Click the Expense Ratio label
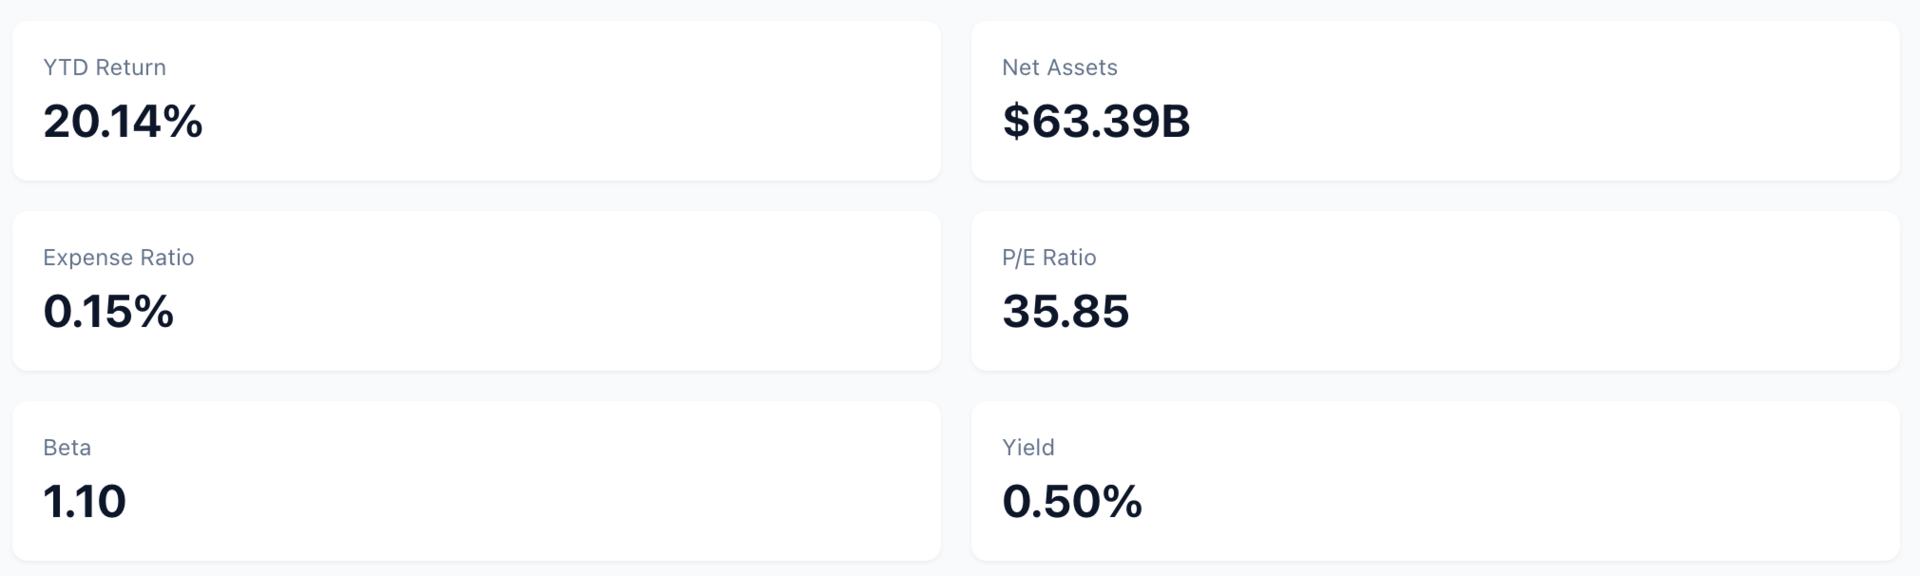 point(118,257)
